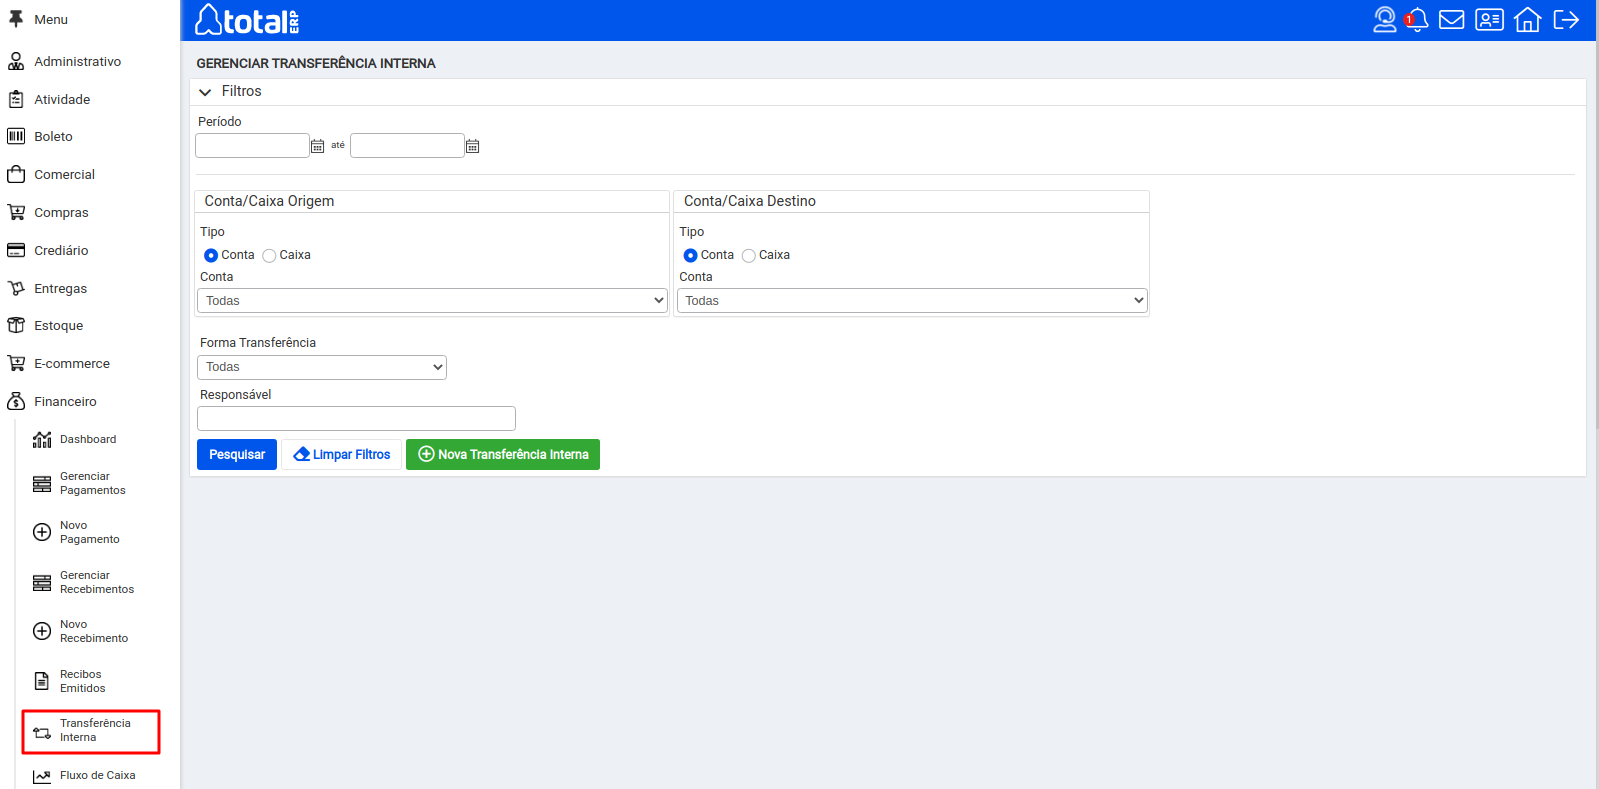Select Caixa radio under Conta/Caixa Destino

point(749,256)
